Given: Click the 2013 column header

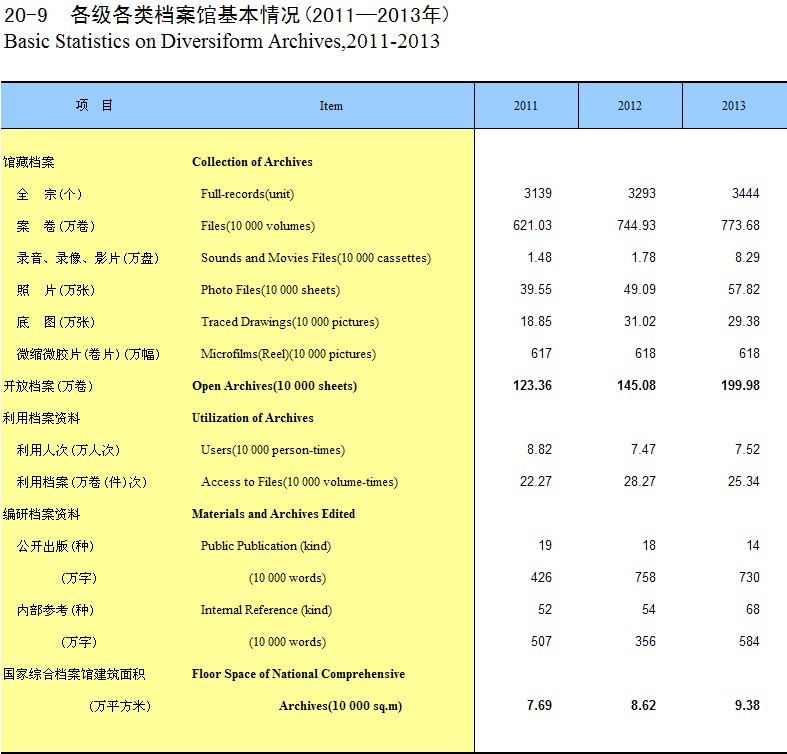Looking at the screenshot, I should (733, 106).
